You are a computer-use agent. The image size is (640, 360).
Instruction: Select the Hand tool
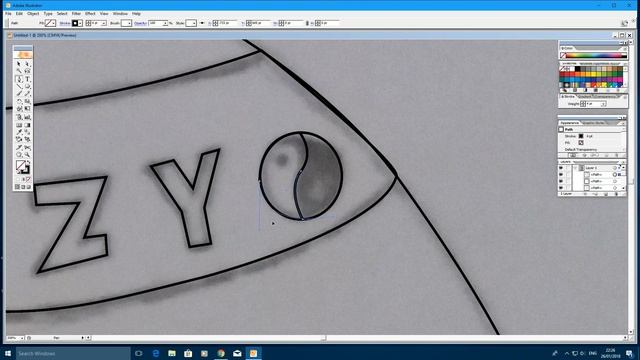pos(19,155)
